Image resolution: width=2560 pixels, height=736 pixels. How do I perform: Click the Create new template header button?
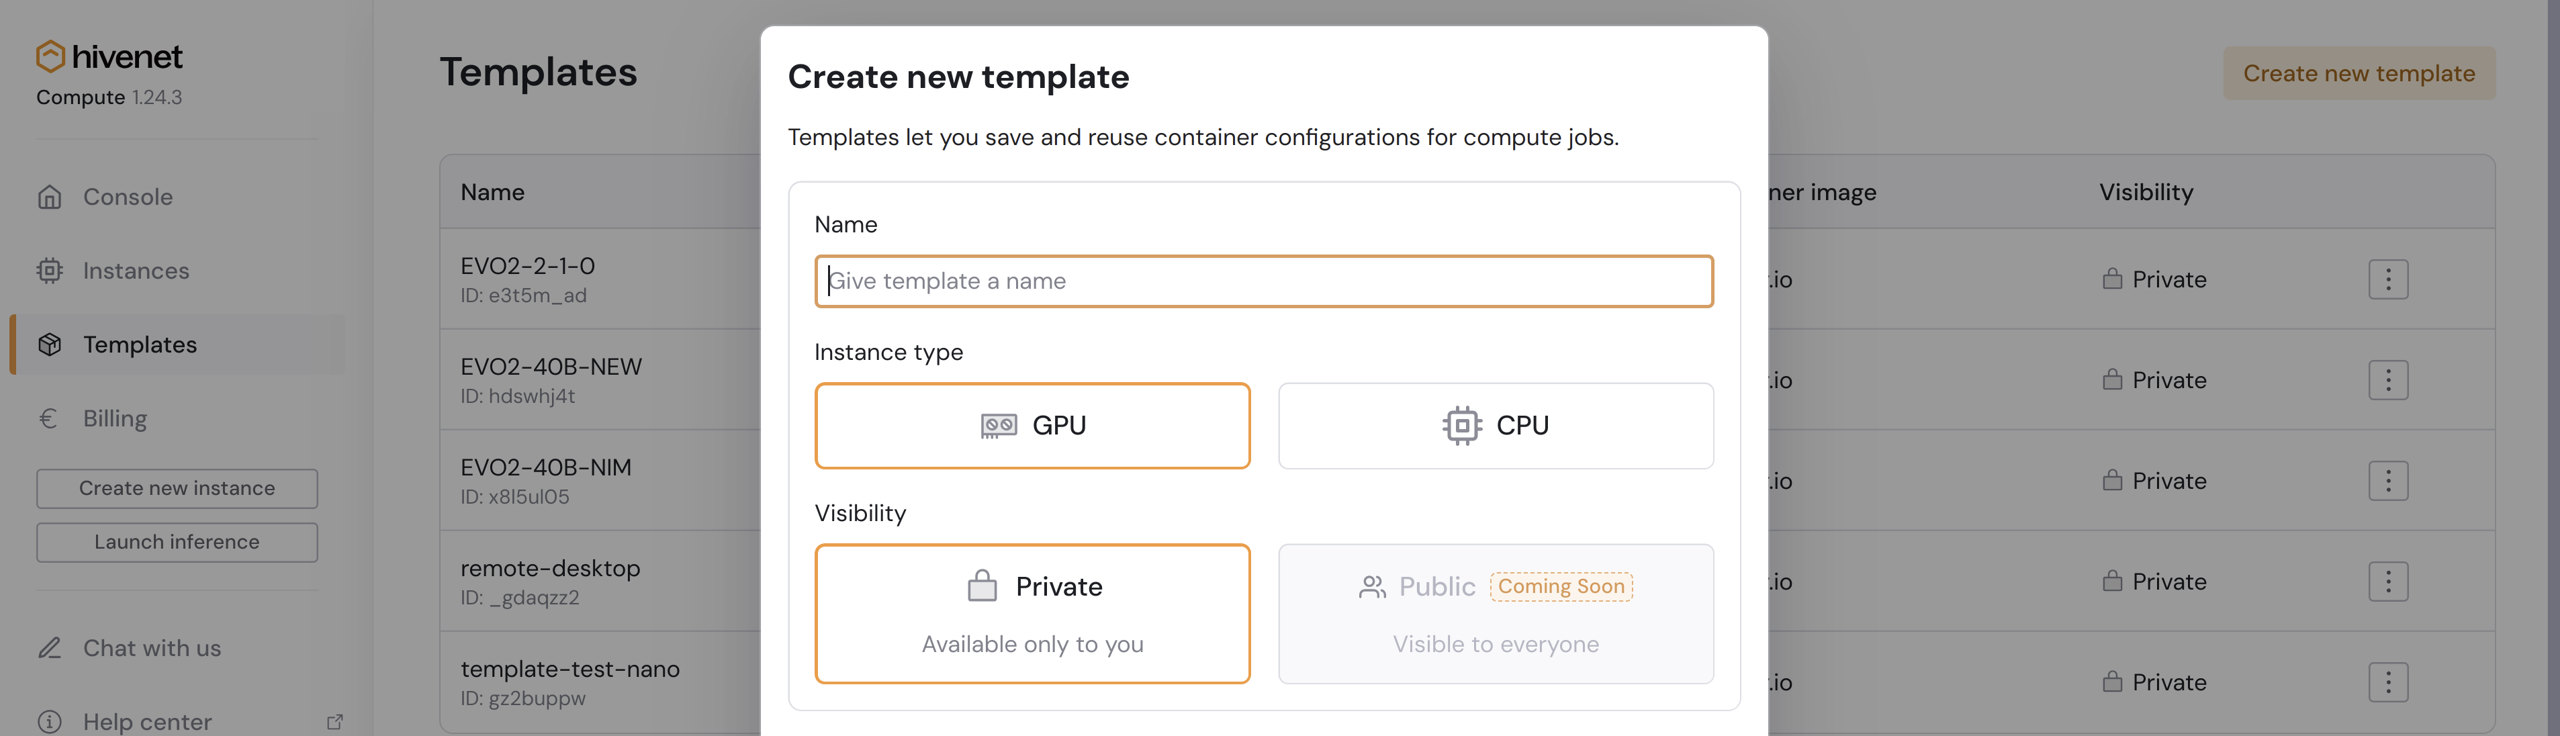tap(2358, 74)
